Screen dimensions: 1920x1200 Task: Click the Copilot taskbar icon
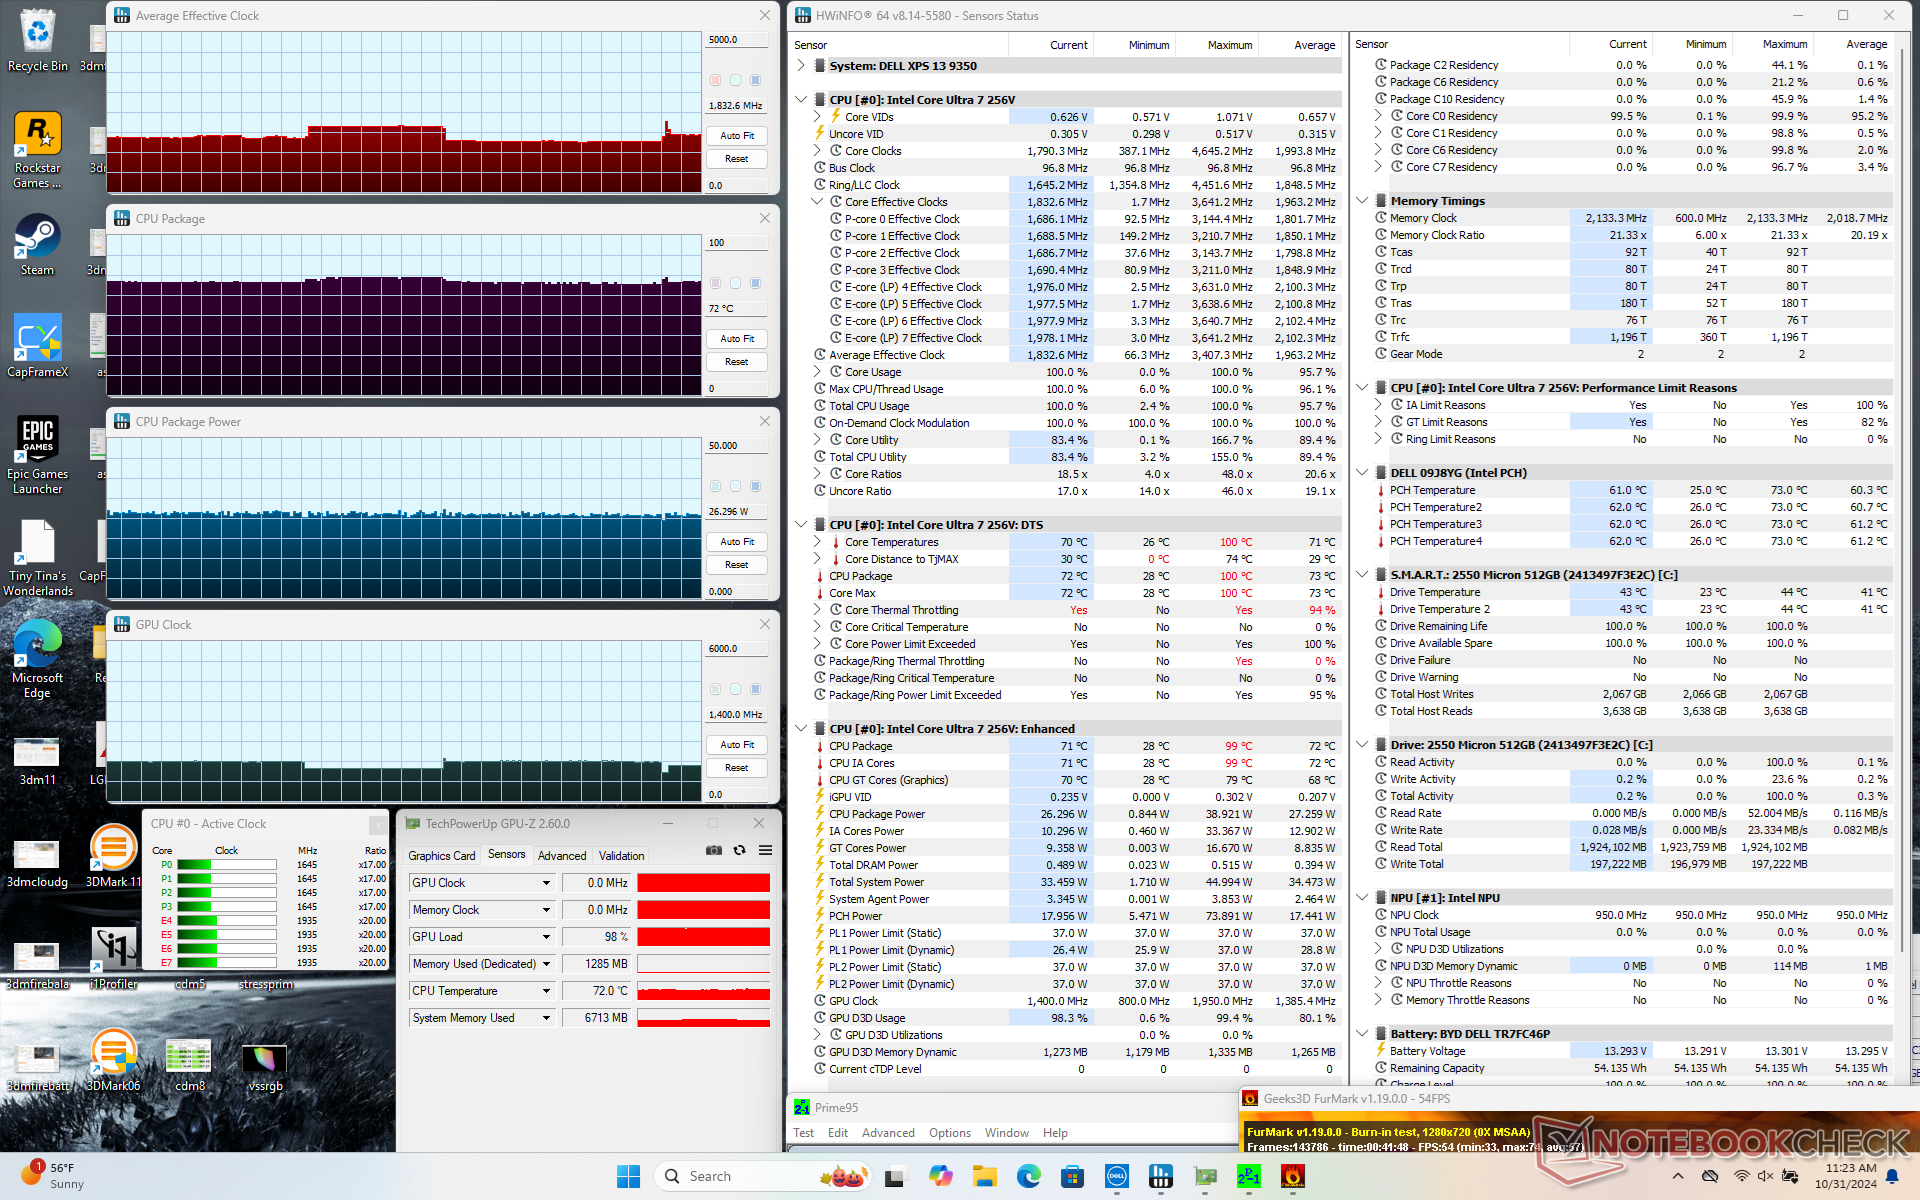click(x=941, y=1176)
